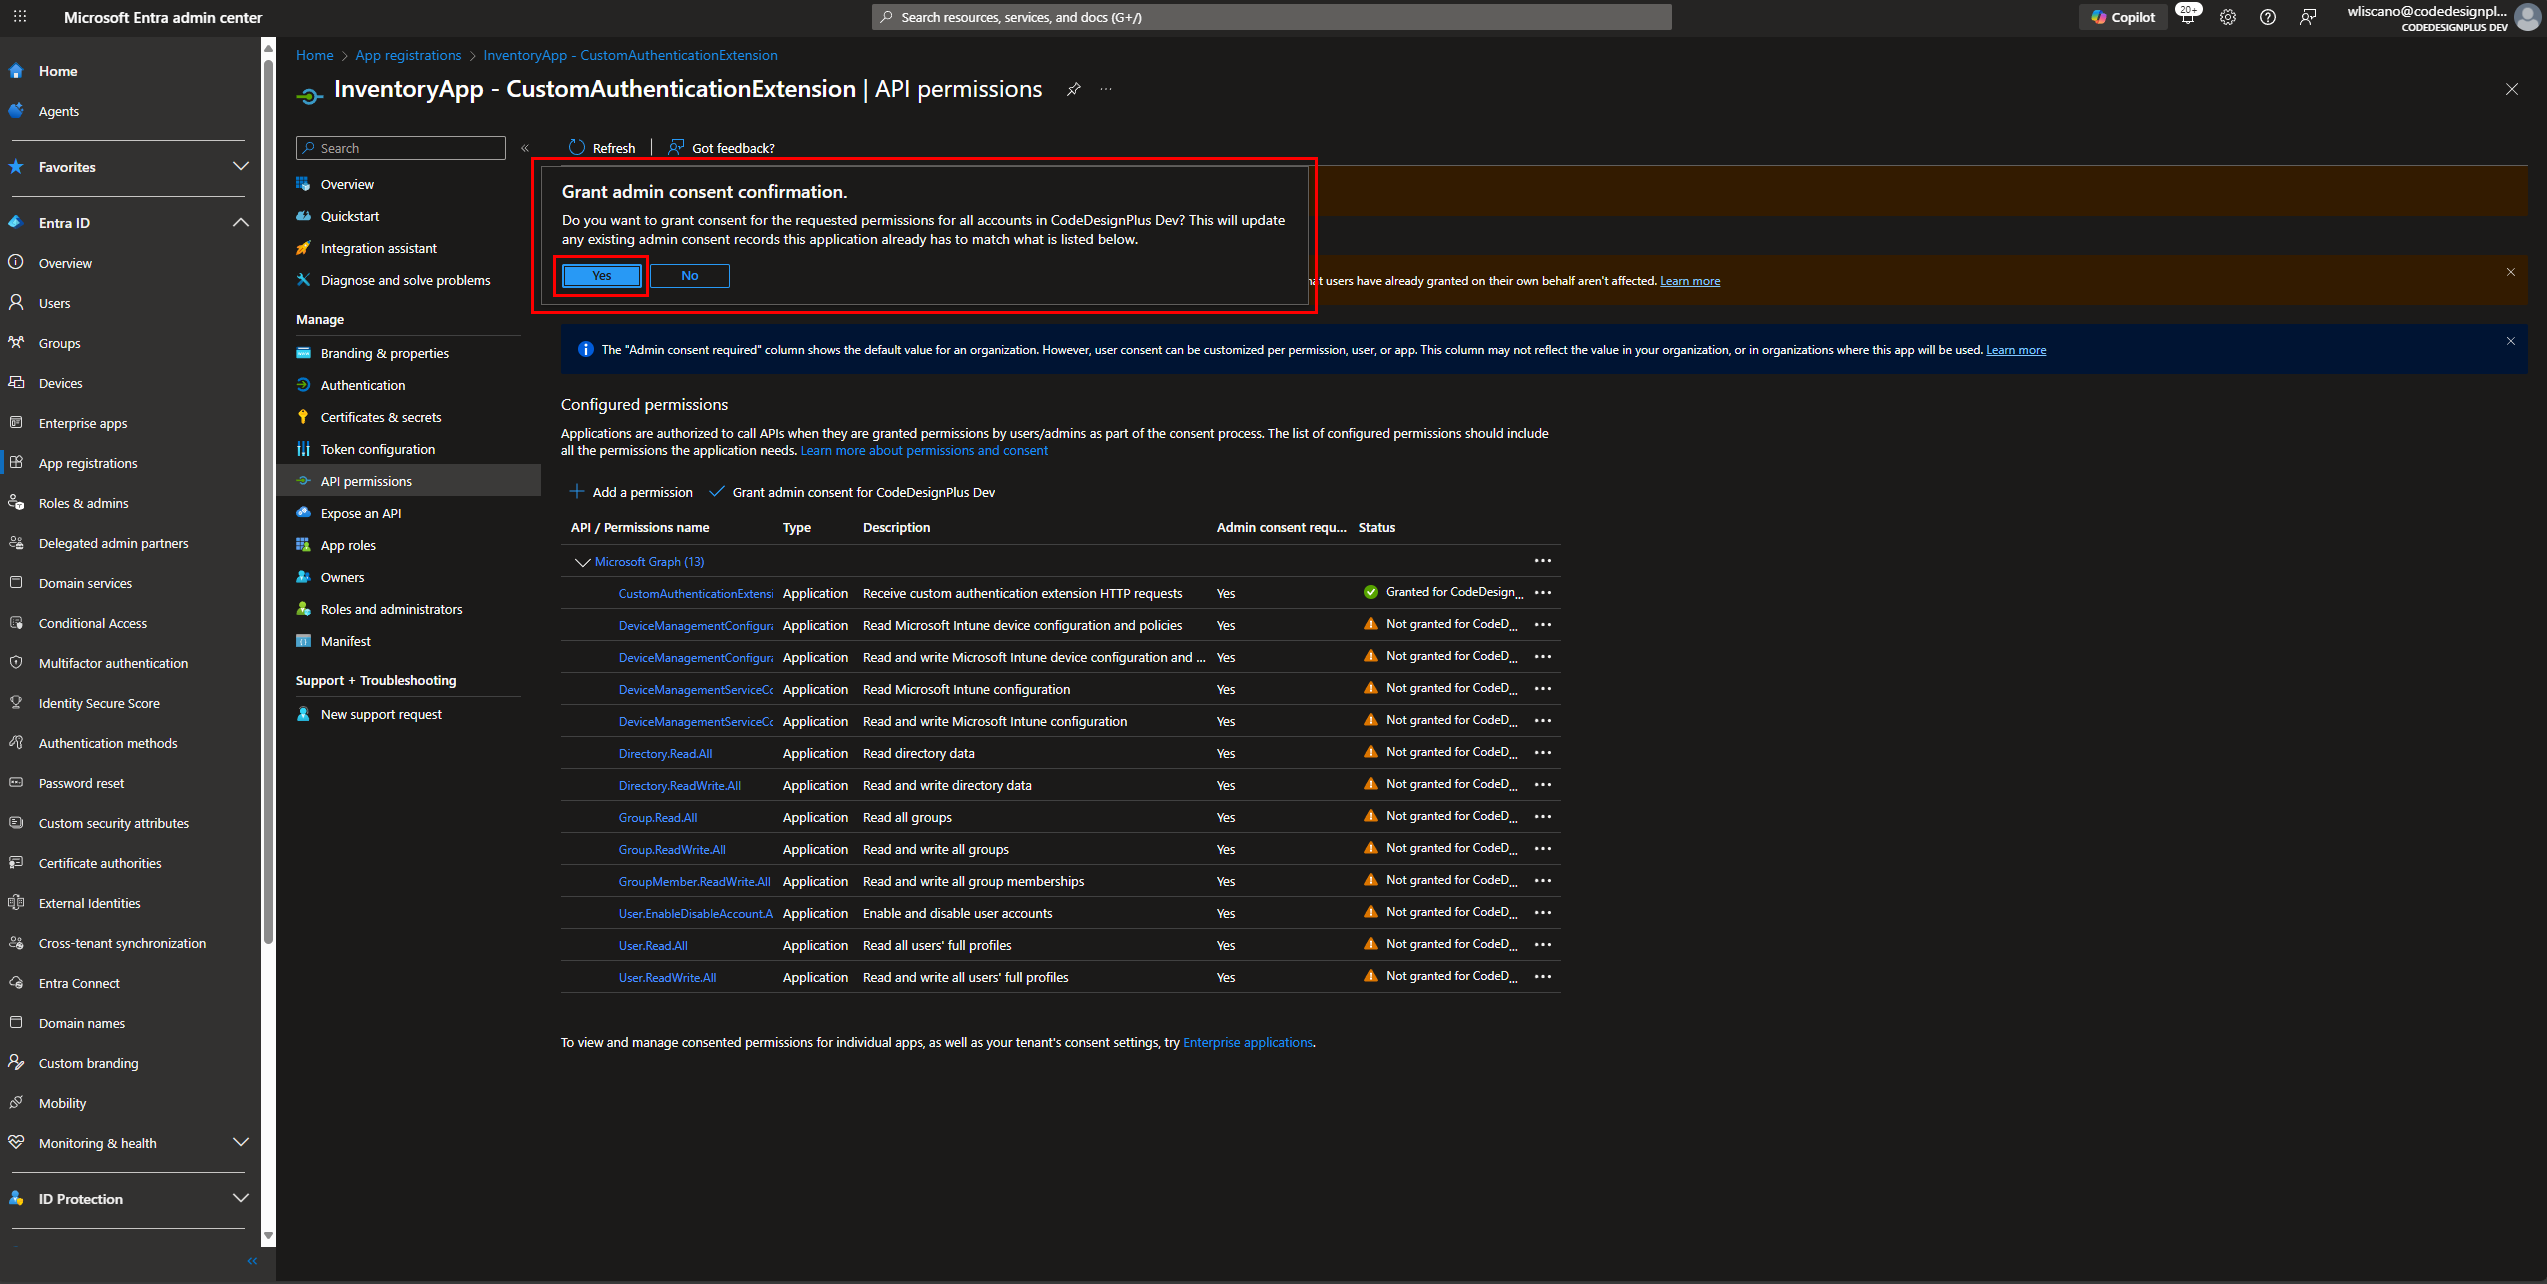Click App registrations breadcrumb link
This screenshot has height=1284, width=2547.
[408, 55]
